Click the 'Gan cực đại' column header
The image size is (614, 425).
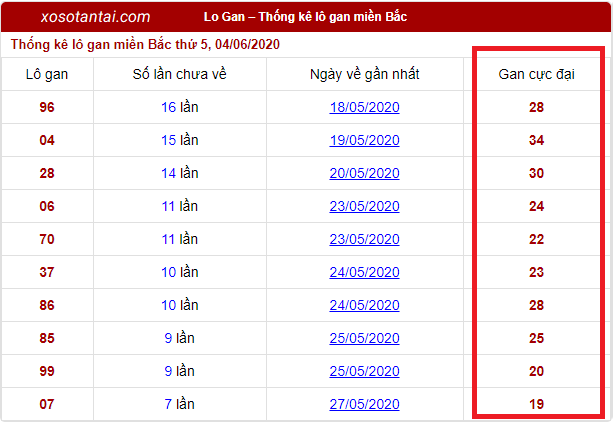click(x=536, y=74)
